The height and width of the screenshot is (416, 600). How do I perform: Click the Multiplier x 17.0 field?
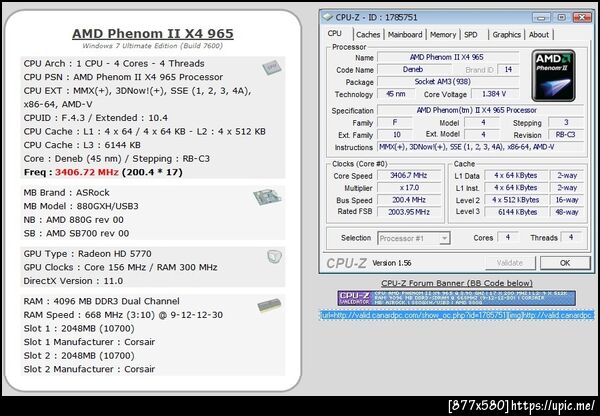[x=409, y=188]
